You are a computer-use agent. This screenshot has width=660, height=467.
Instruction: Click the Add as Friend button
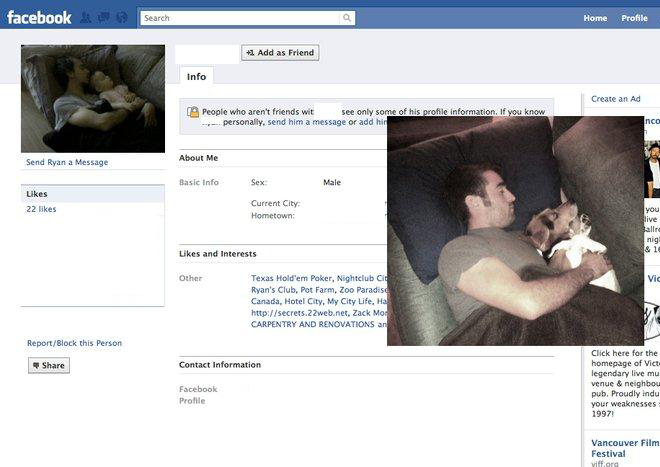[x=280, y=53]
